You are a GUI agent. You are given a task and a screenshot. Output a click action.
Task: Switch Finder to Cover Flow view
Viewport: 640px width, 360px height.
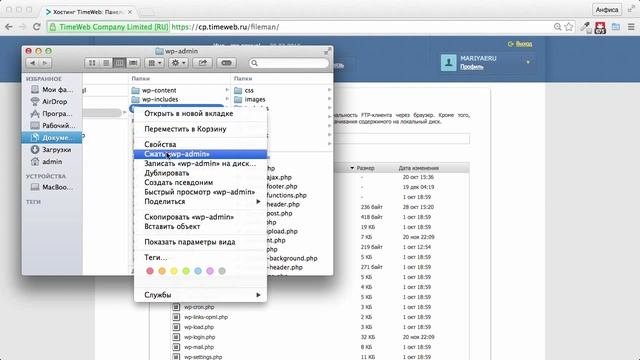133,63
